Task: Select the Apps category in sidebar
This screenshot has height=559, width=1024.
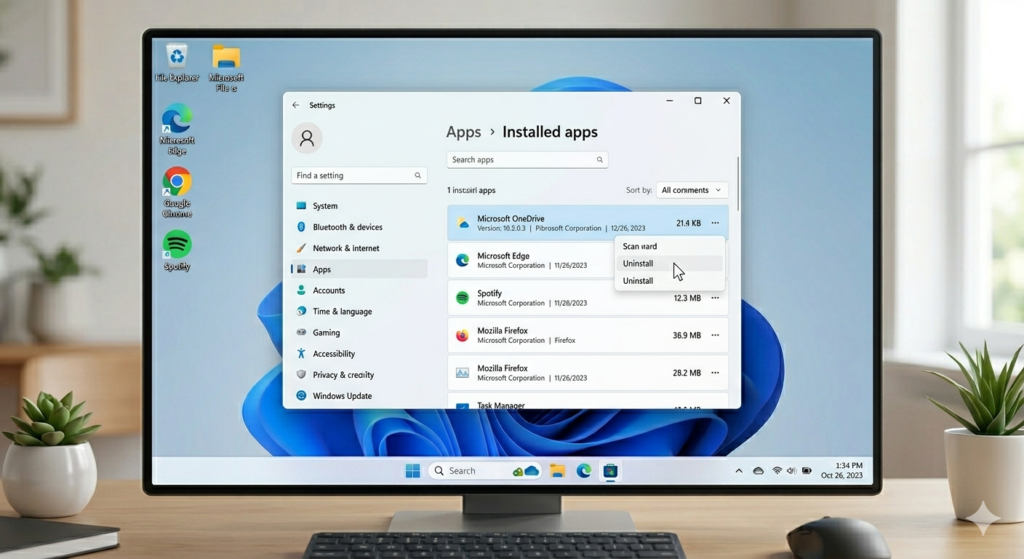Action: pos(359,269)
